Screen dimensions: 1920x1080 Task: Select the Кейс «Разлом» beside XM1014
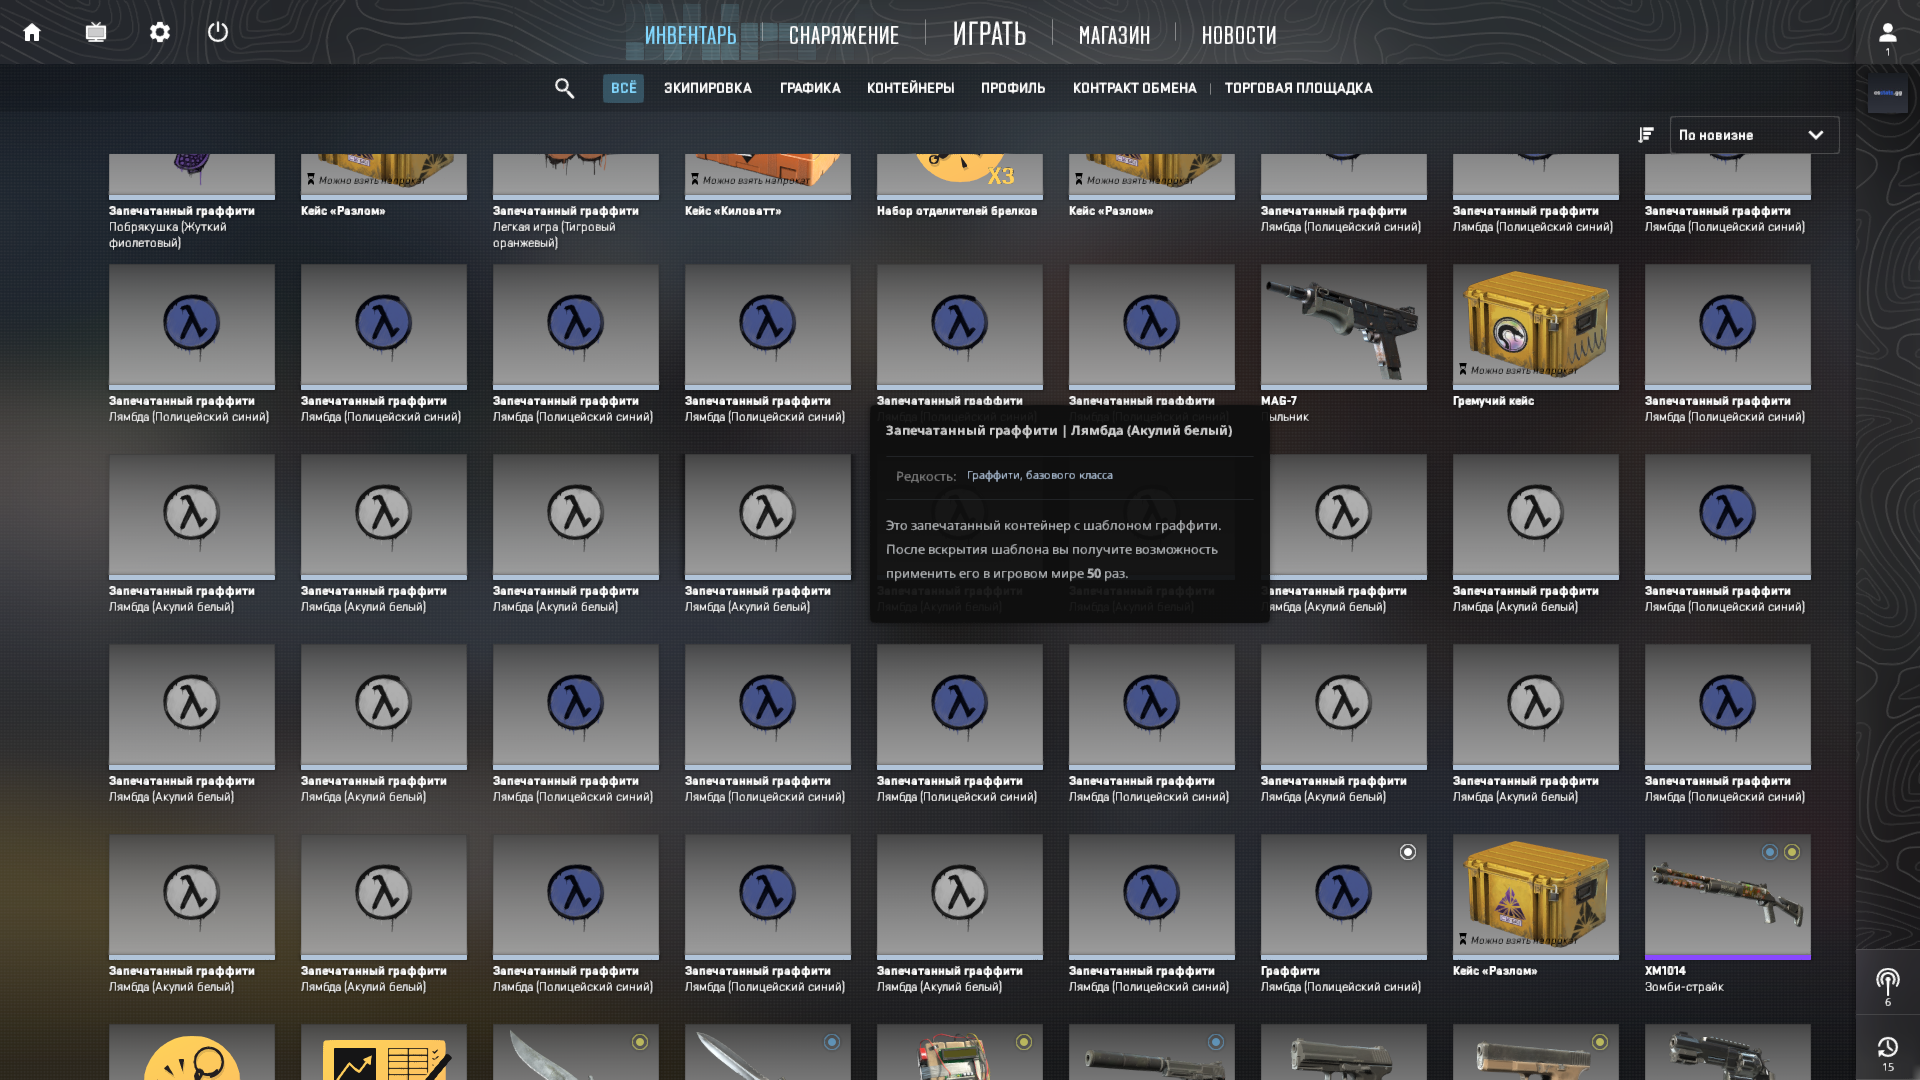pos(1535,897)
